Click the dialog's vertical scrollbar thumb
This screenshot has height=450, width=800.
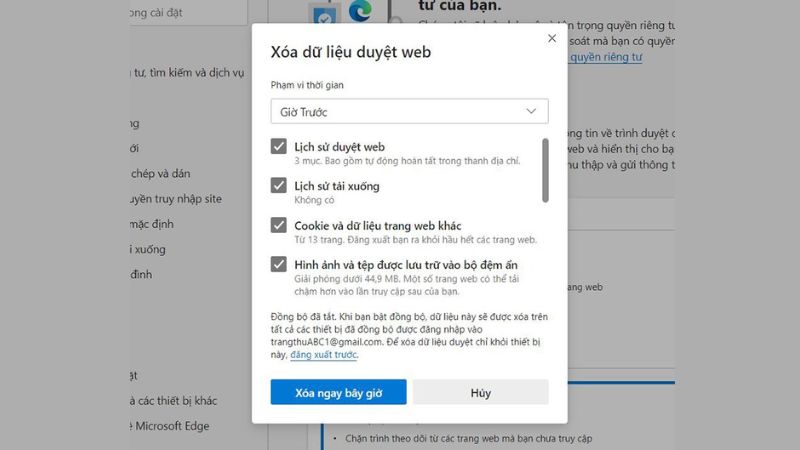[545, 170]
